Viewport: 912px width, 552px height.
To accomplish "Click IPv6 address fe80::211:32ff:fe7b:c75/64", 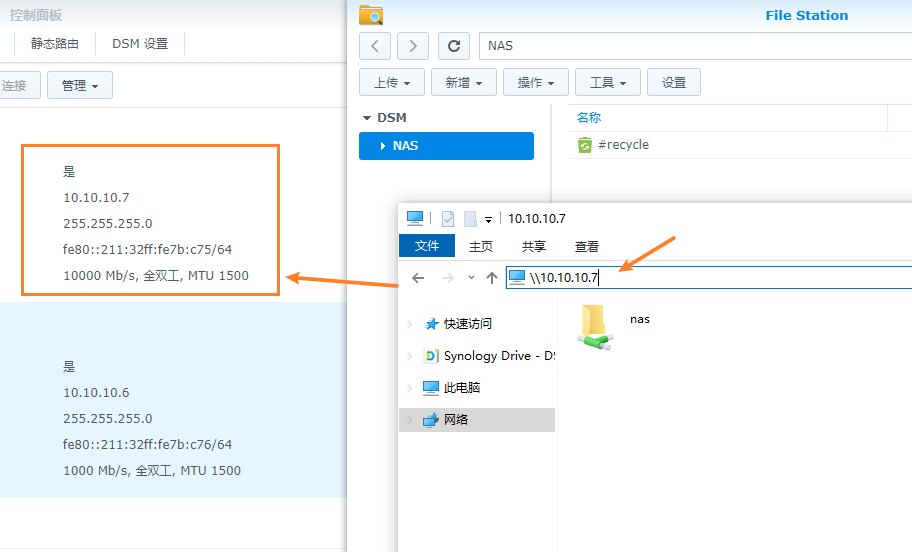I will (147, 250).
